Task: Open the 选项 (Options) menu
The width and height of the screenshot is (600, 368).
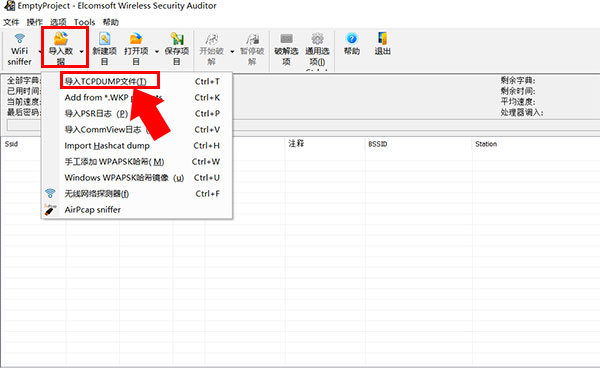Action: tap(58, 22)
